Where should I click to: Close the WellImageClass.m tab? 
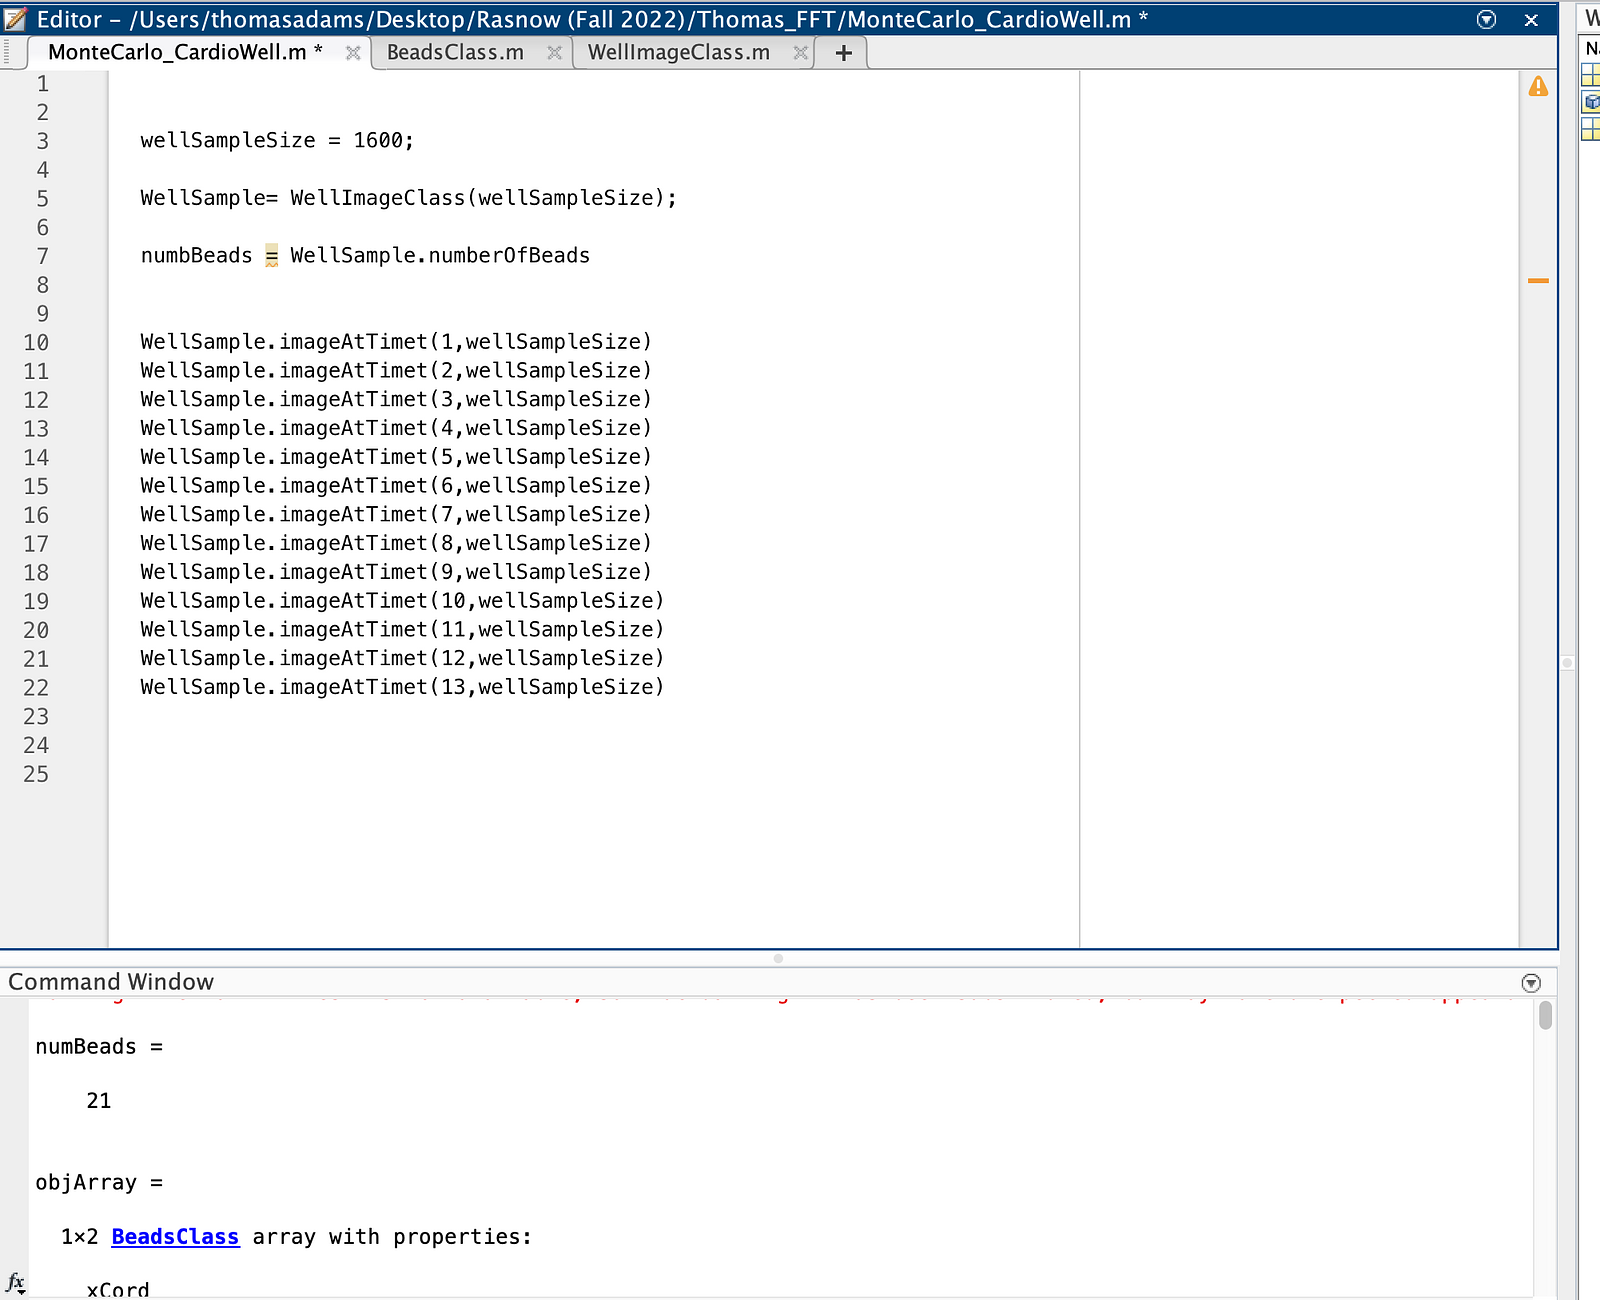(800, 53)
